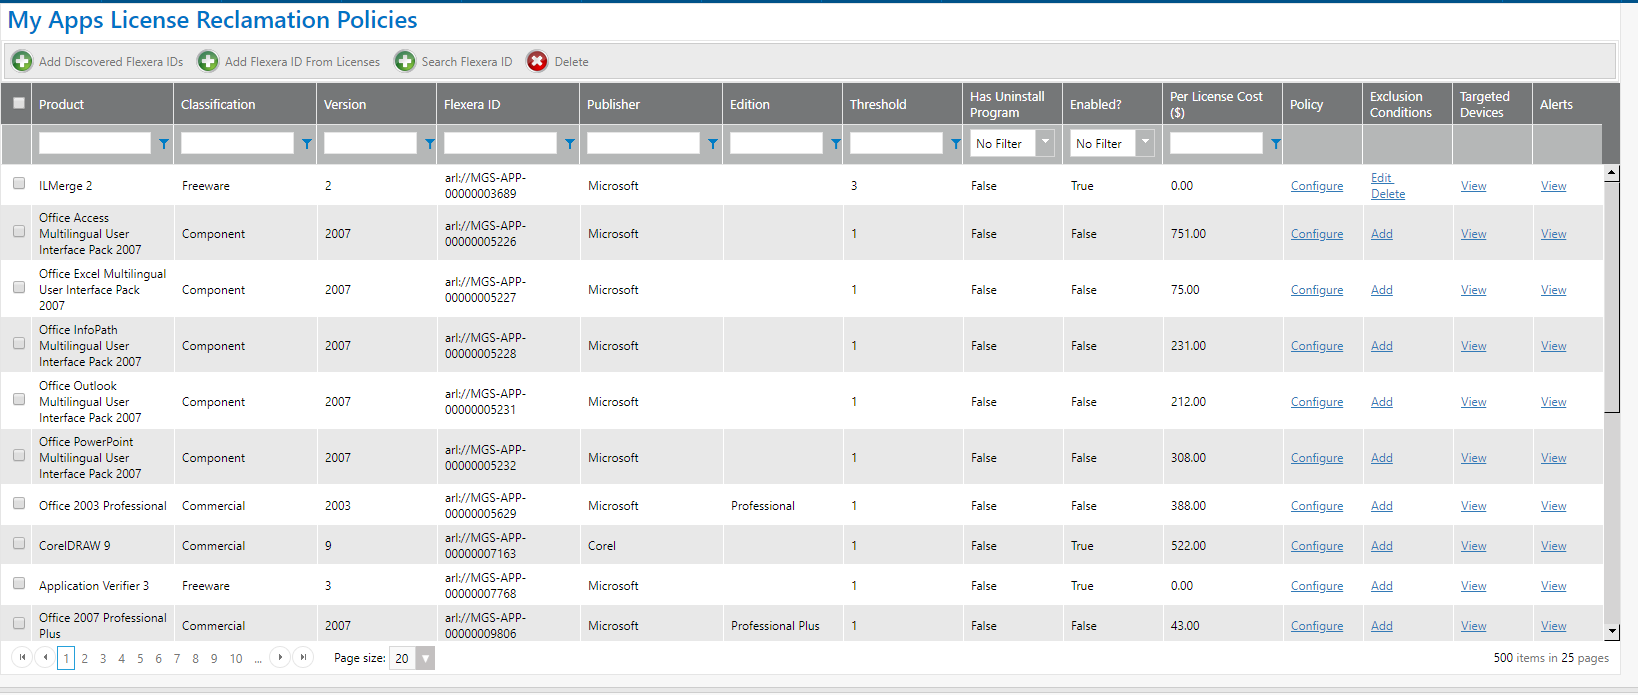
Task: Click the Flexera ID filter text box
Action: (500, 144)
